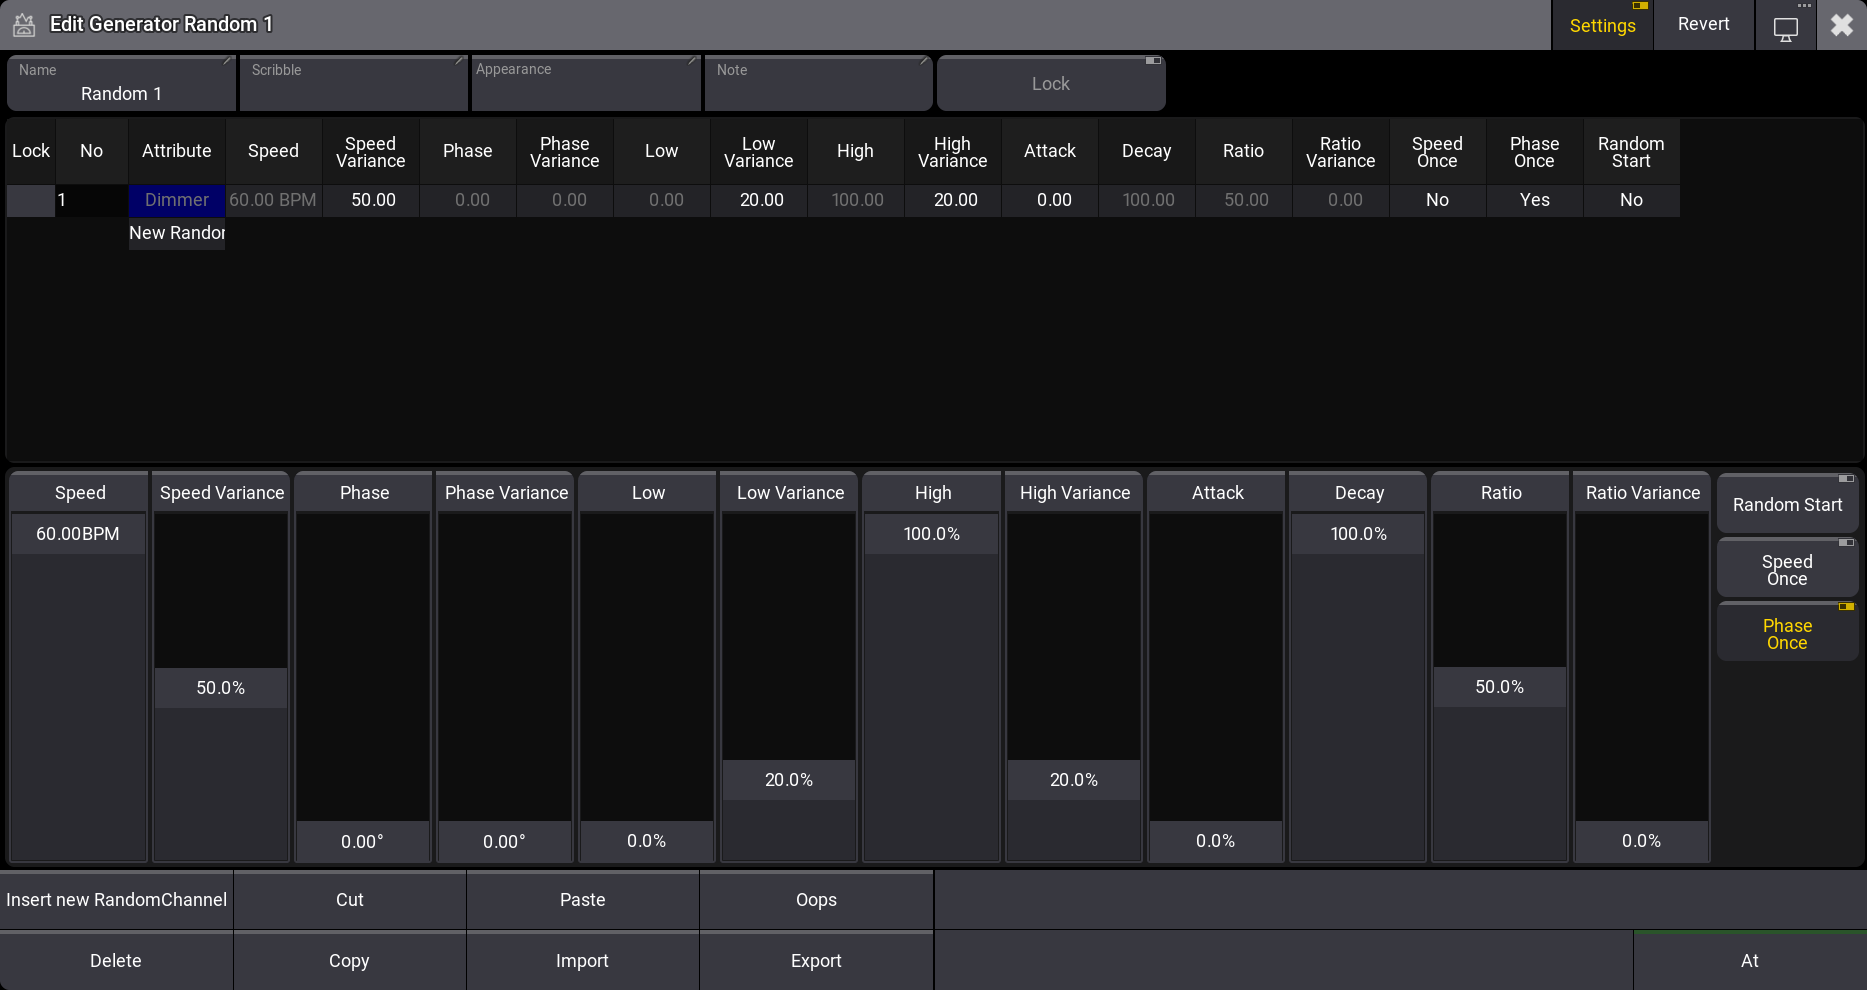Select the 60.00 BPM speed cell
1867x990 pixels.
click(x=274, y=200)
